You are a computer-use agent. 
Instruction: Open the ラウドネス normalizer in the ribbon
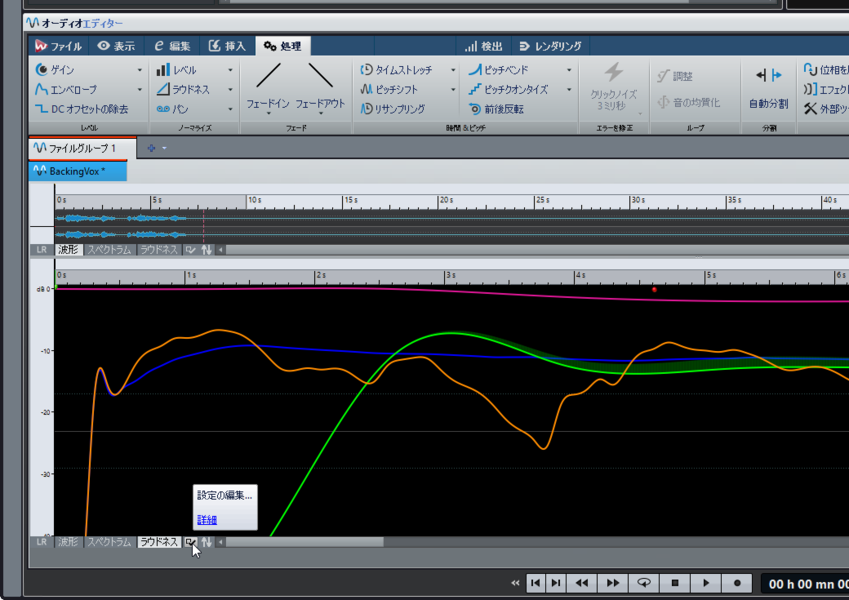[183, 89]
